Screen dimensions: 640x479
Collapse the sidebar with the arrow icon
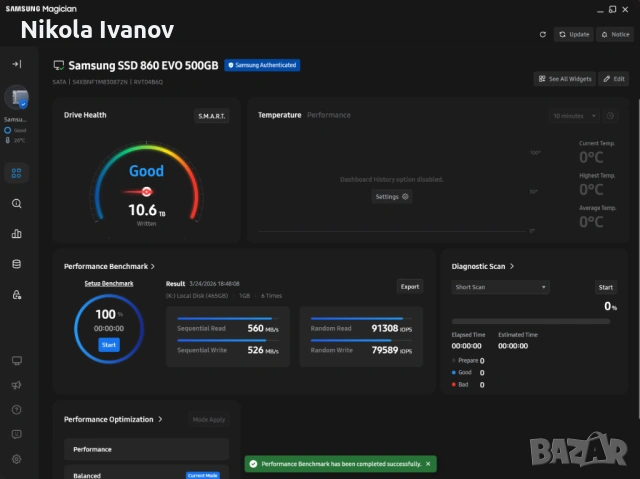click(16, 64)
